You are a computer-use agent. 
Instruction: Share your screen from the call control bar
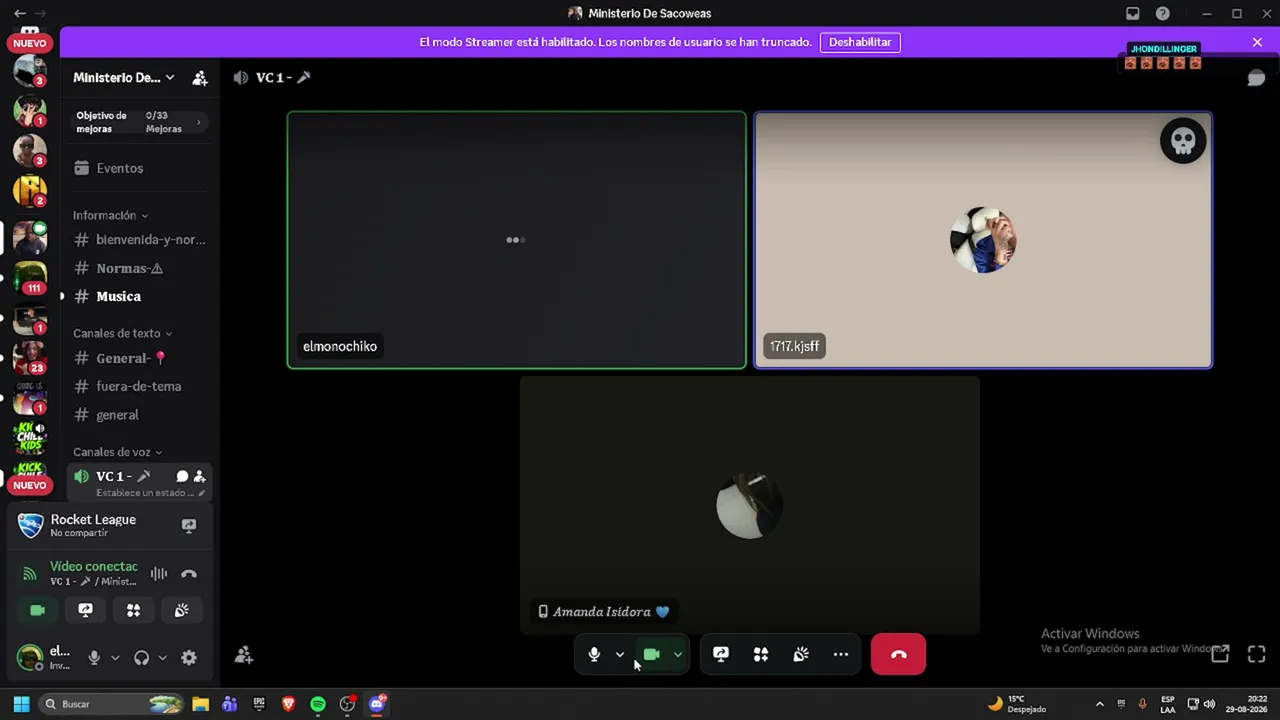coord(721,654)
